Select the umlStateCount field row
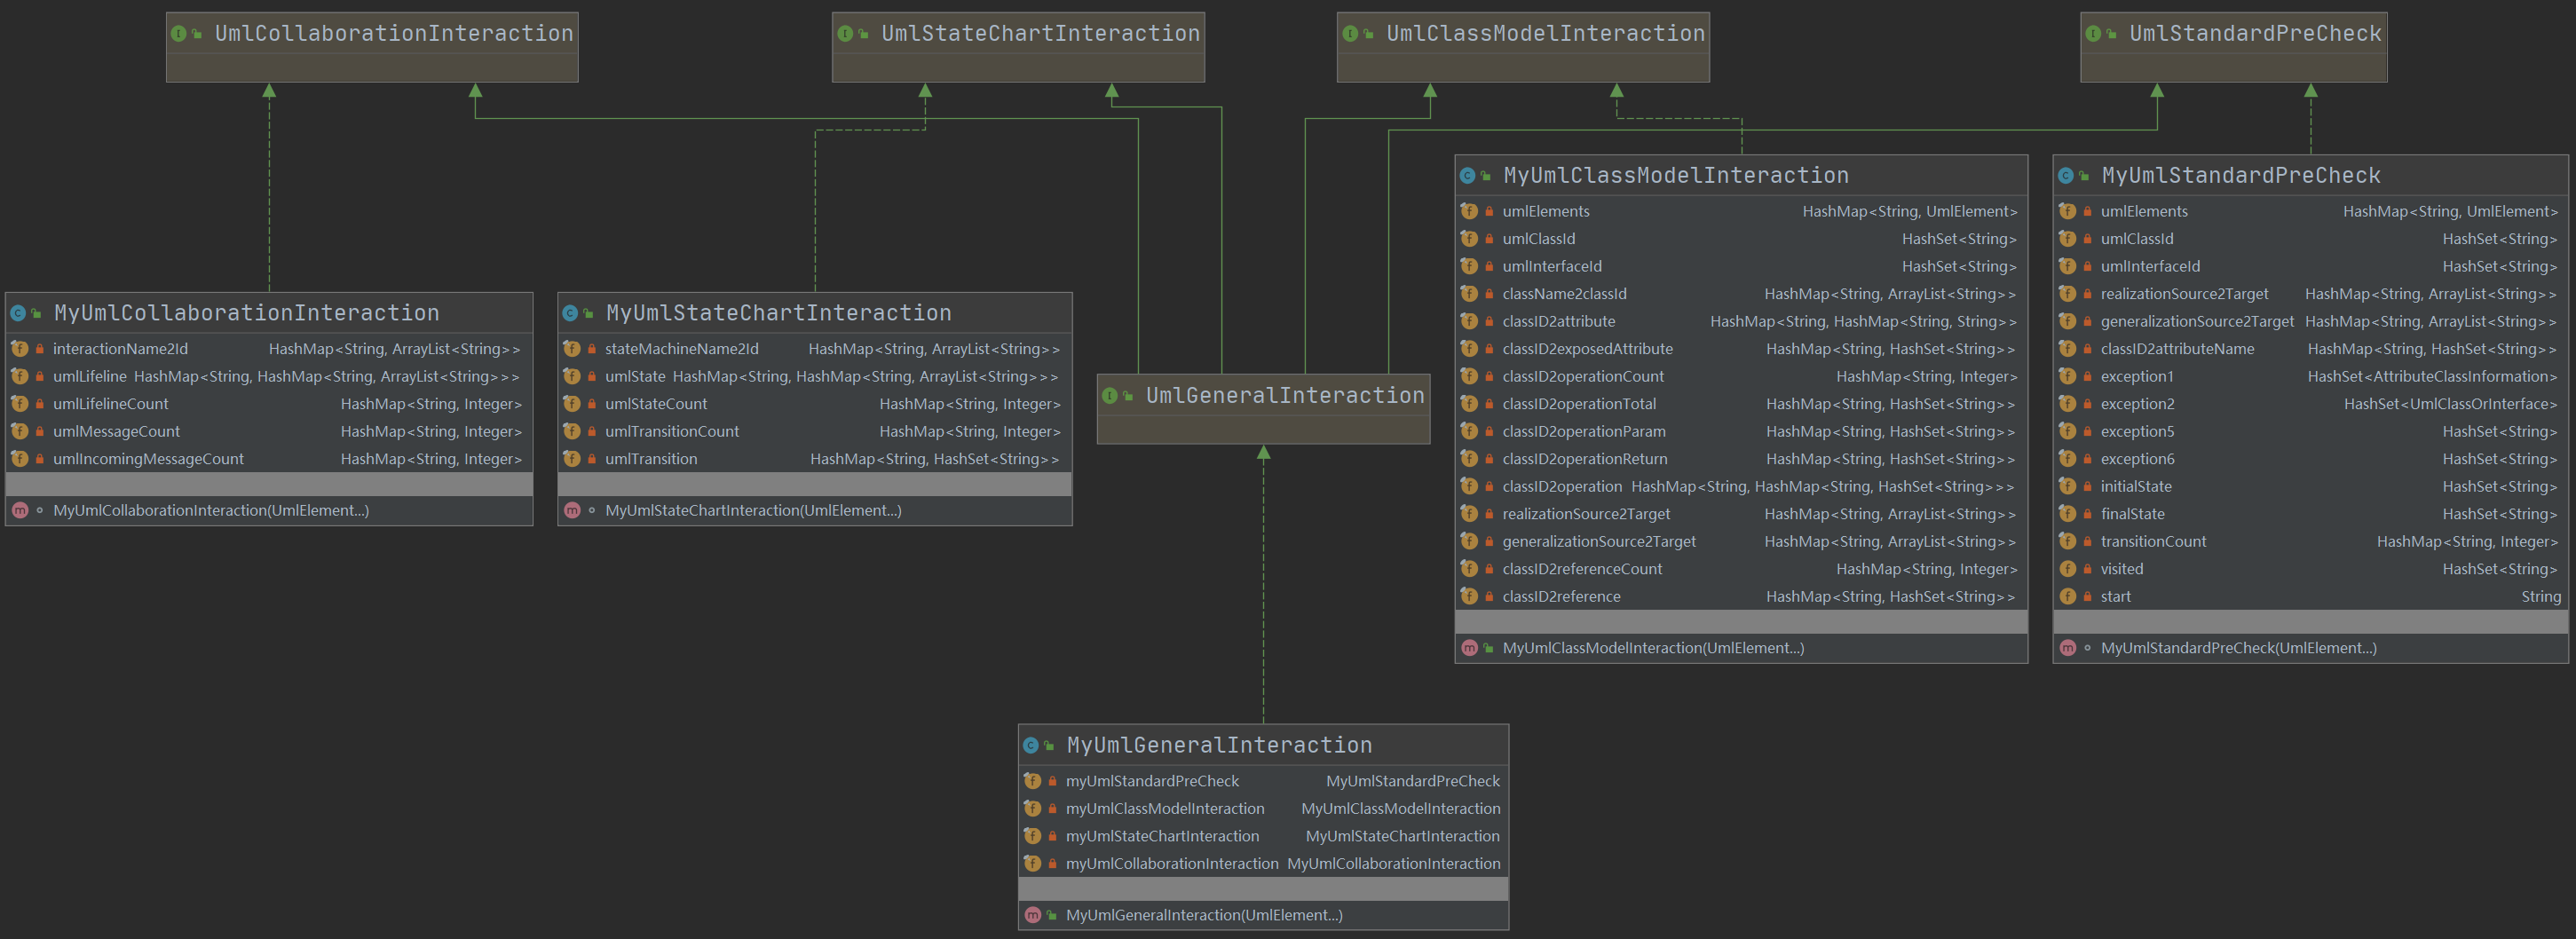Viewport: 2576px width, 939px height. [x=815, y=404]
